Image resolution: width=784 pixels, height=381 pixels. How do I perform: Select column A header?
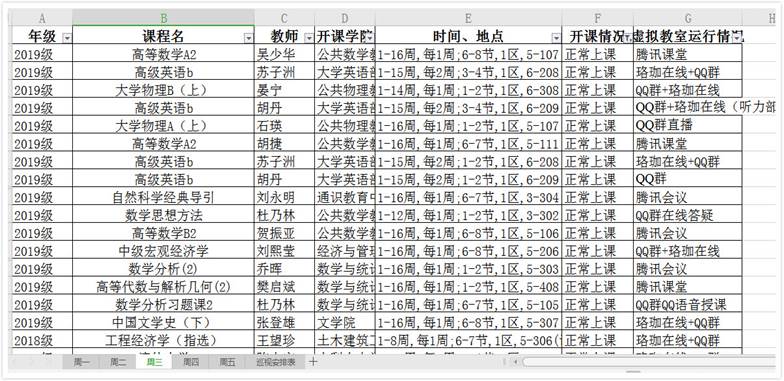[42, 18]
